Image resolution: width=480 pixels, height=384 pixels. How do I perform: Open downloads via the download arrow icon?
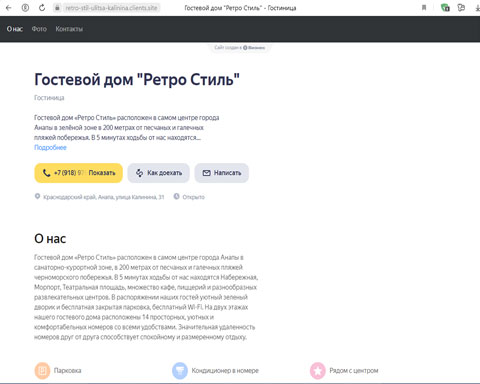tap(477, 8)
